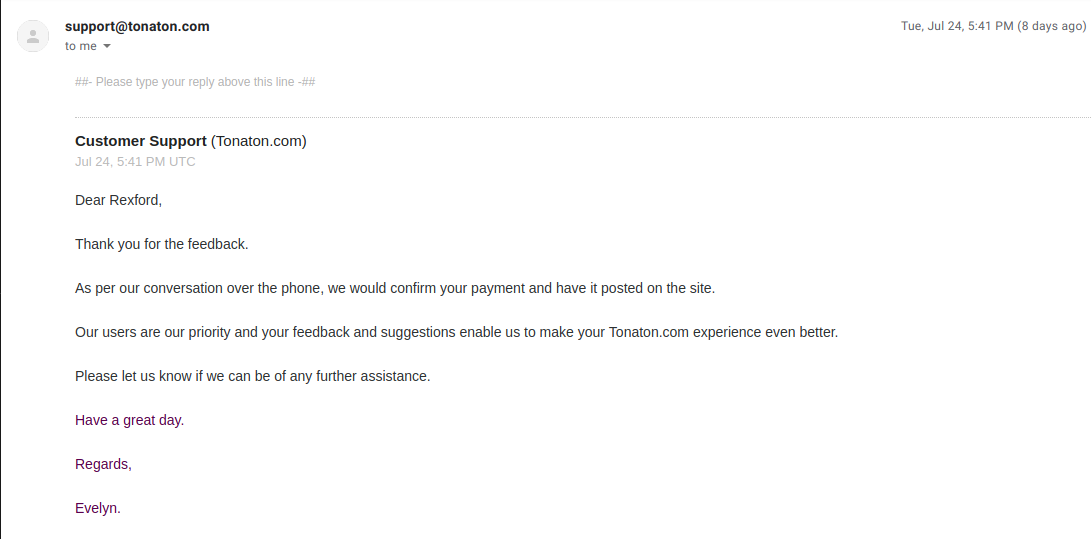The image size is (1091, 539).
Task: Click the "Regards," sign-off line
Action: tap(103, 464)
